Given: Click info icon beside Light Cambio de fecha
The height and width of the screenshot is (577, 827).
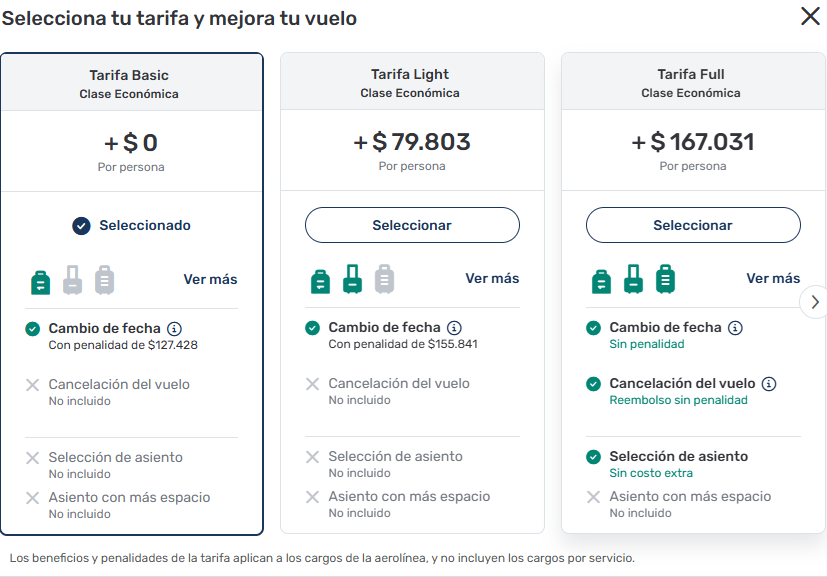Looking at the screenshot, I should 454,328.
